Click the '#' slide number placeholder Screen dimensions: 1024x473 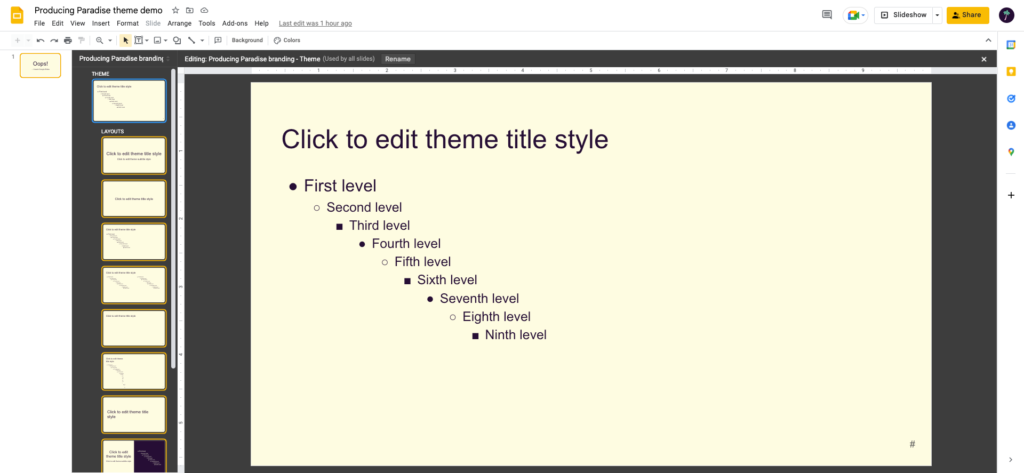(912, 444)
